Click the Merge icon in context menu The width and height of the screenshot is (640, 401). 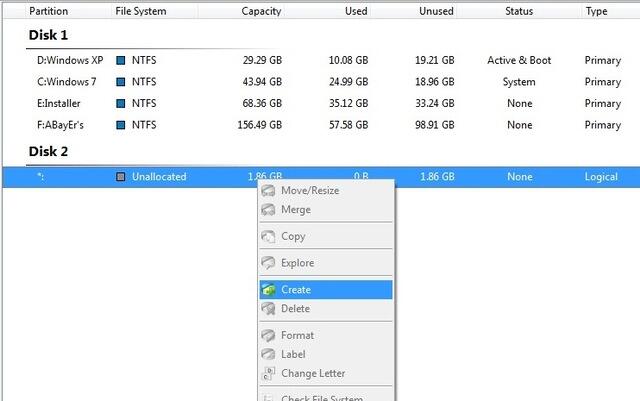click(268, 209)
